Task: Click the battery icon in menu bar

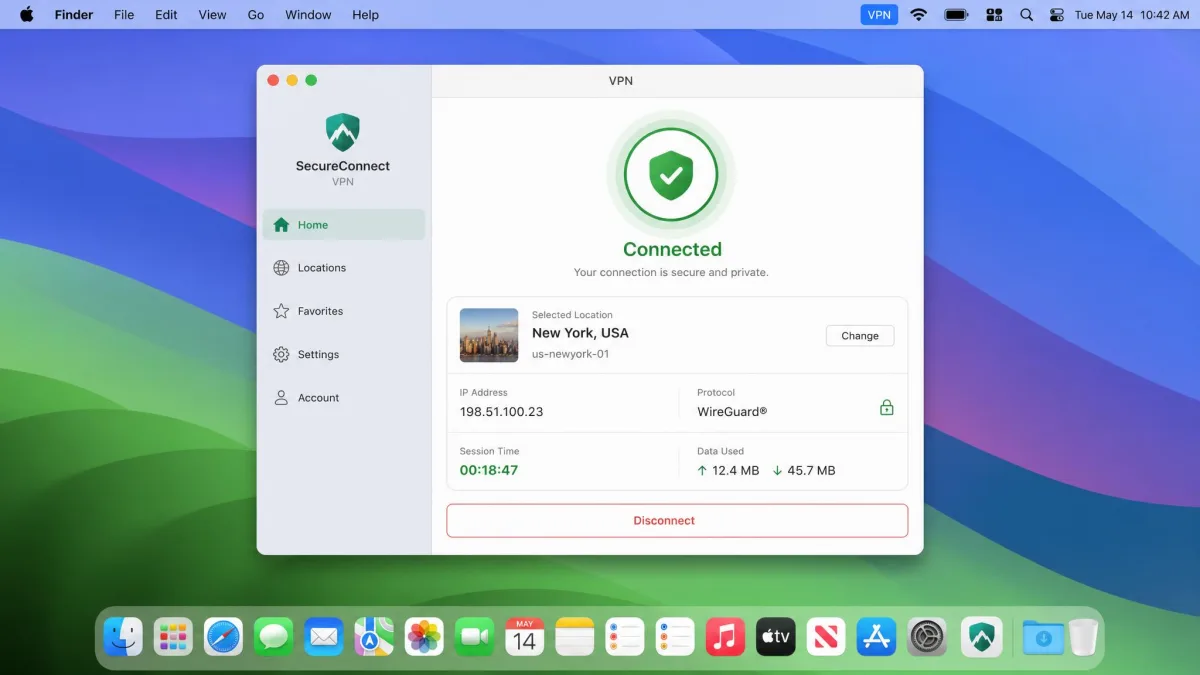Action: coord(956,15)
